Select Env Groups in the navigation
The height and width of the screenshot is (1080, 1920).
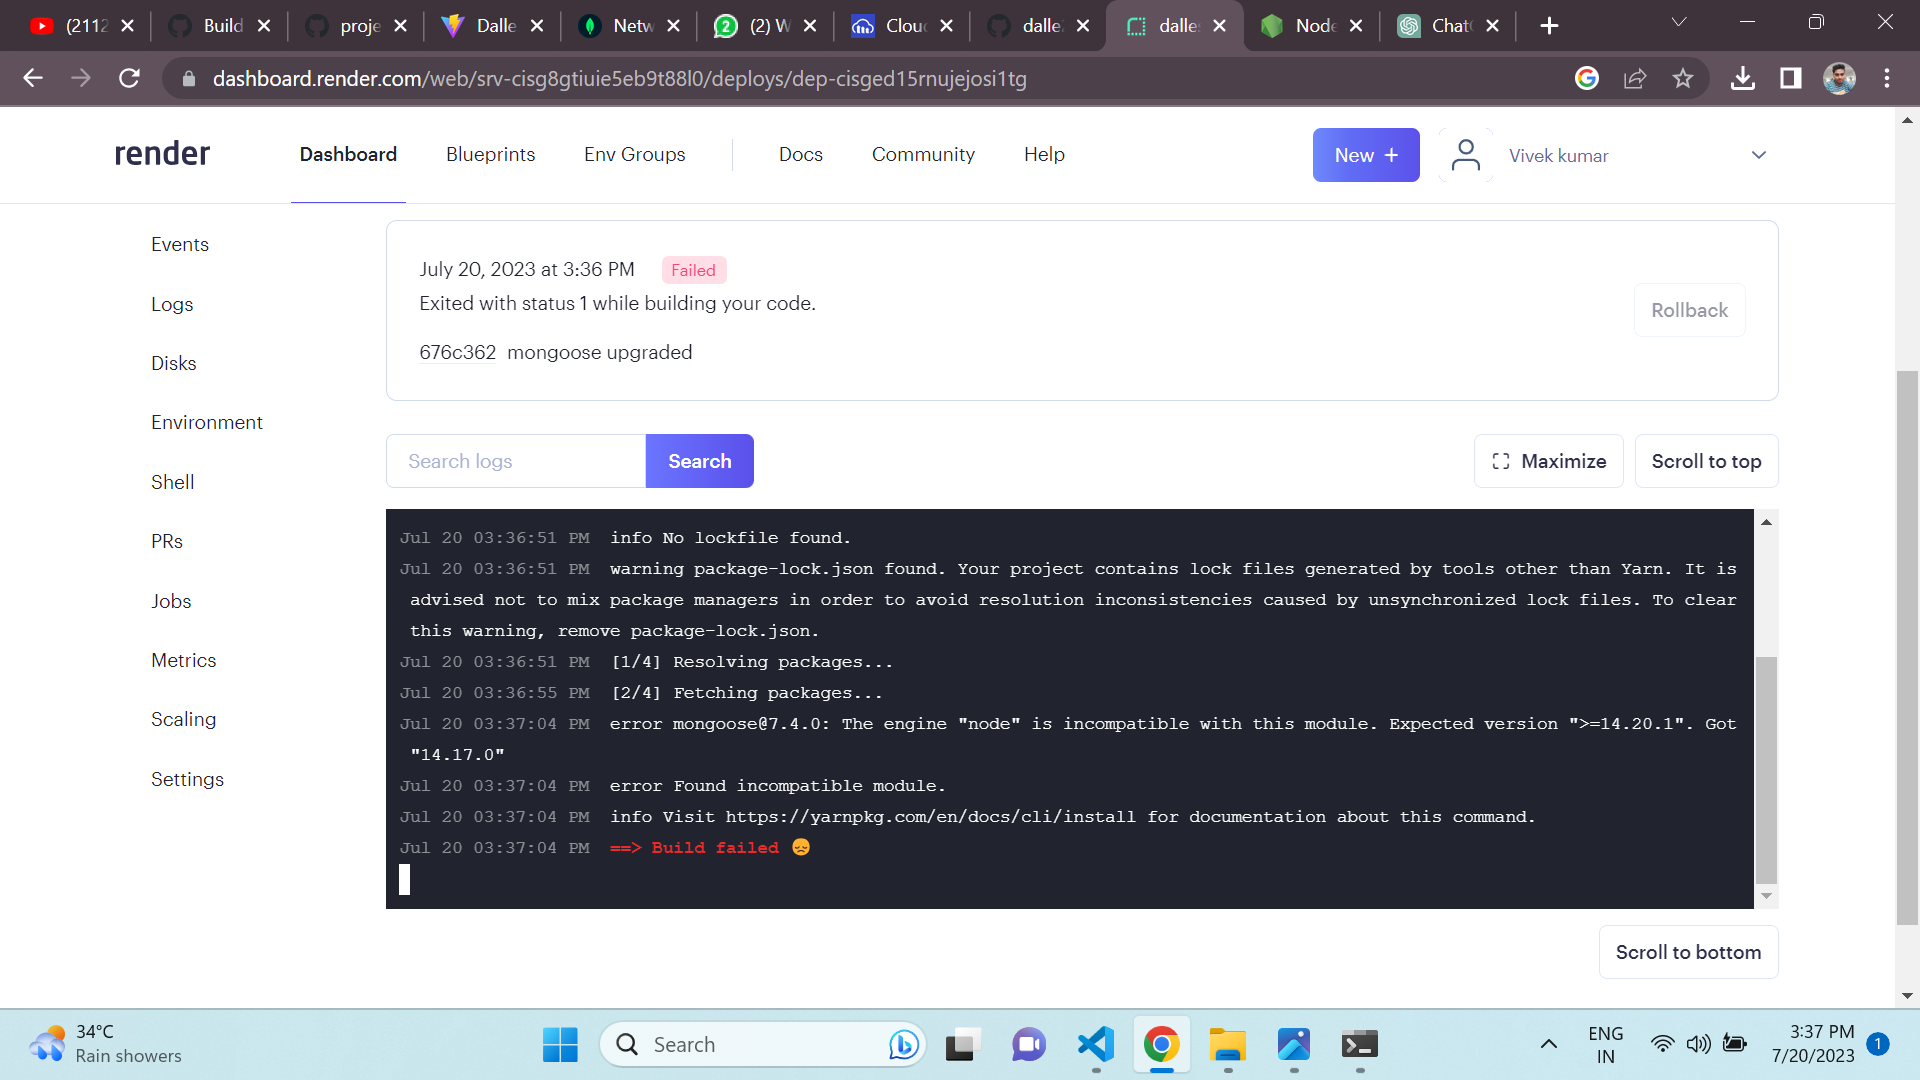point(634,154)
